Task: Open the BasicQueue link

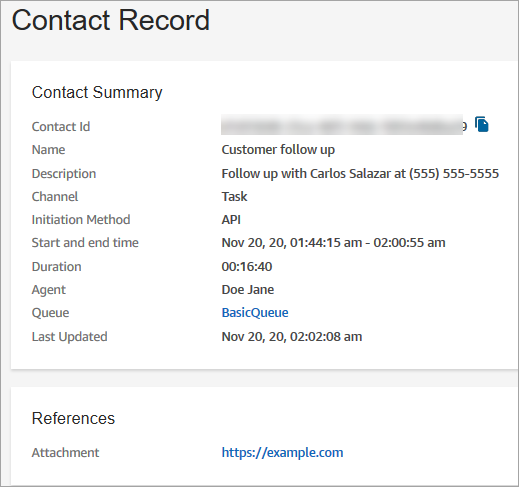Action: [x=255, y=313]
